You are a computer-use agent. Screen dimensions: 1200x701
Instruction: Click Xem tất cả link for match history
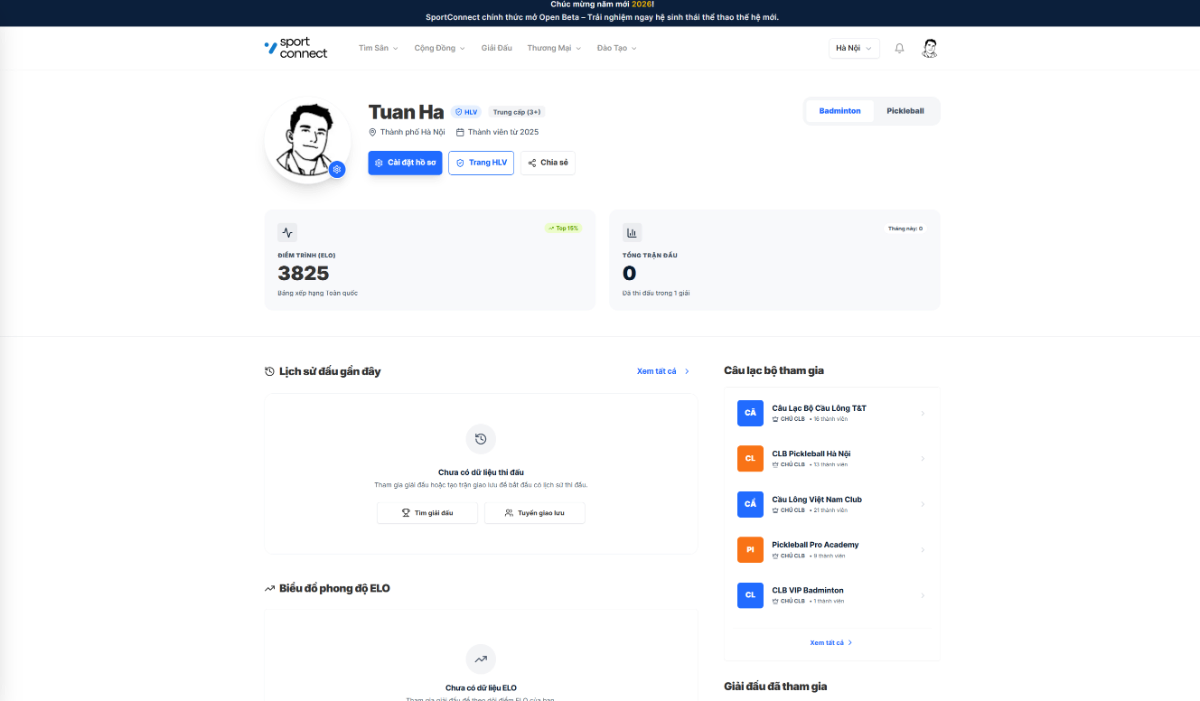pos(662,371)
